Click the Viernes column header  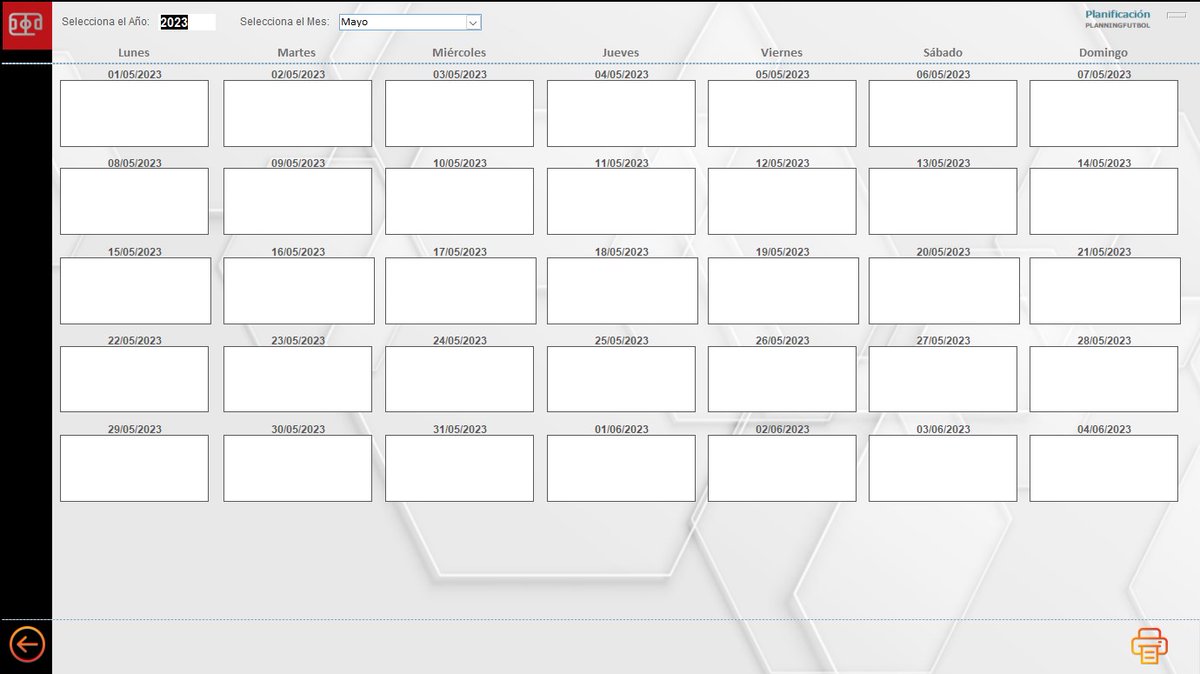tap(782, 52)
